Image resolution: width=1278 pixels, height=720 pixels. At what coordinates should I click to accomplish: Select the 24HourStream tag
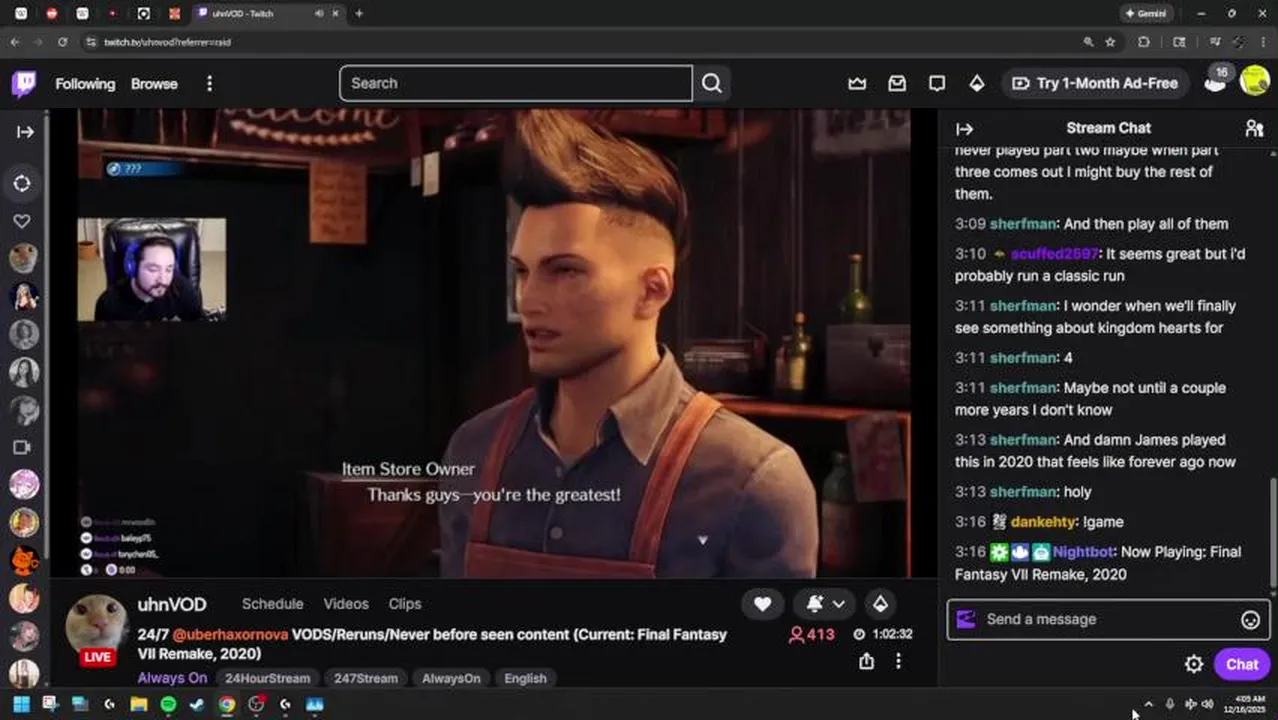coord(267,678)
